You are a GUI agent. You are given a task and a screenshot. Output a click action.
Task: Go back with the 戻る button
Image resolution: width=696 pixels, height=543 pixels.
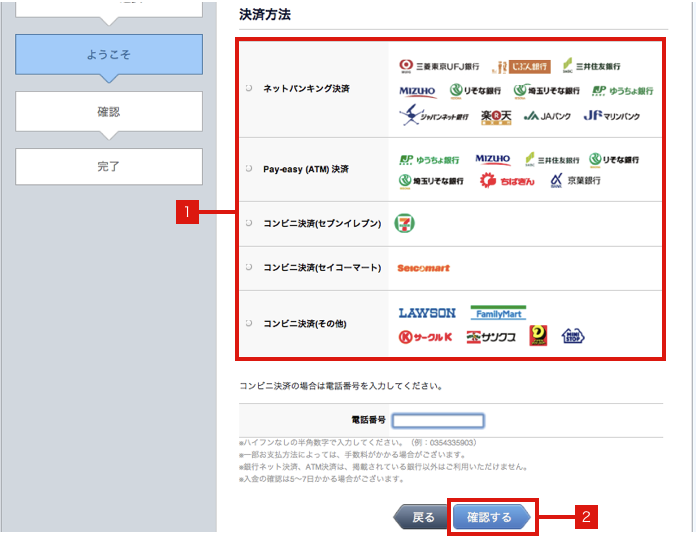tap(422, 517)
